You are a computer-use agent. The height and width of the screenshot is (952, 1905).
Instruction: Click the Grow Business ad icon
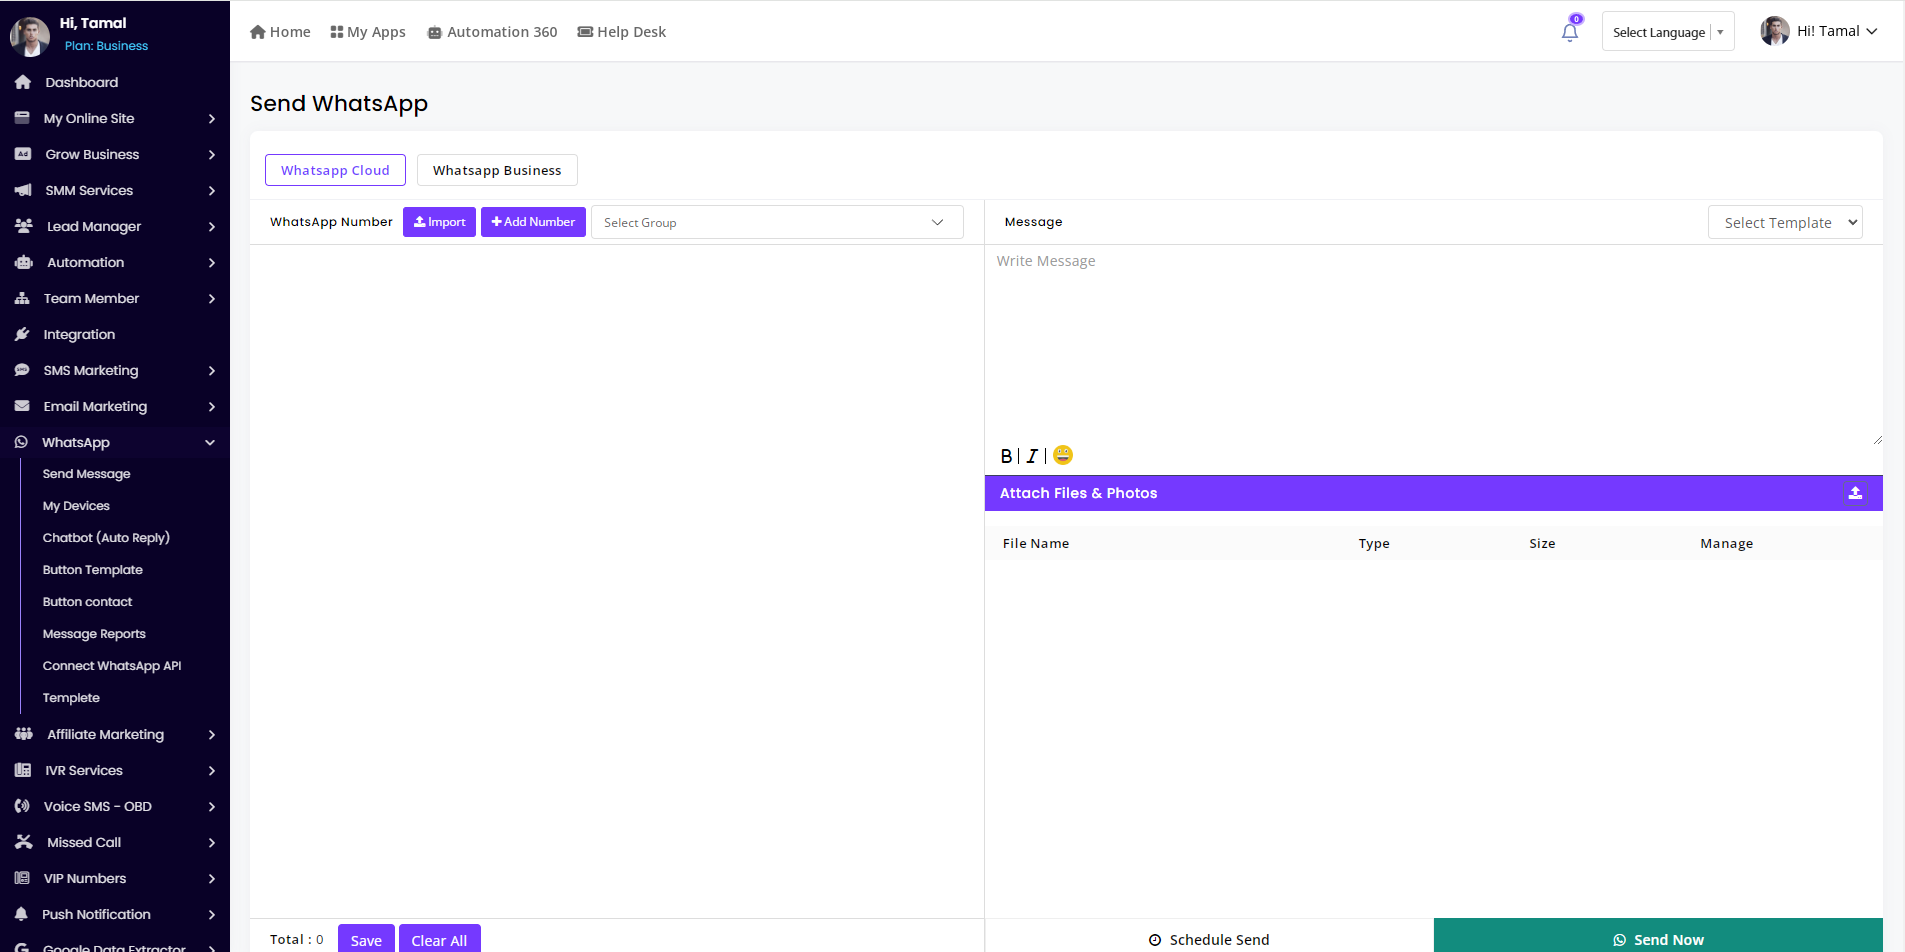coord(23,154)
